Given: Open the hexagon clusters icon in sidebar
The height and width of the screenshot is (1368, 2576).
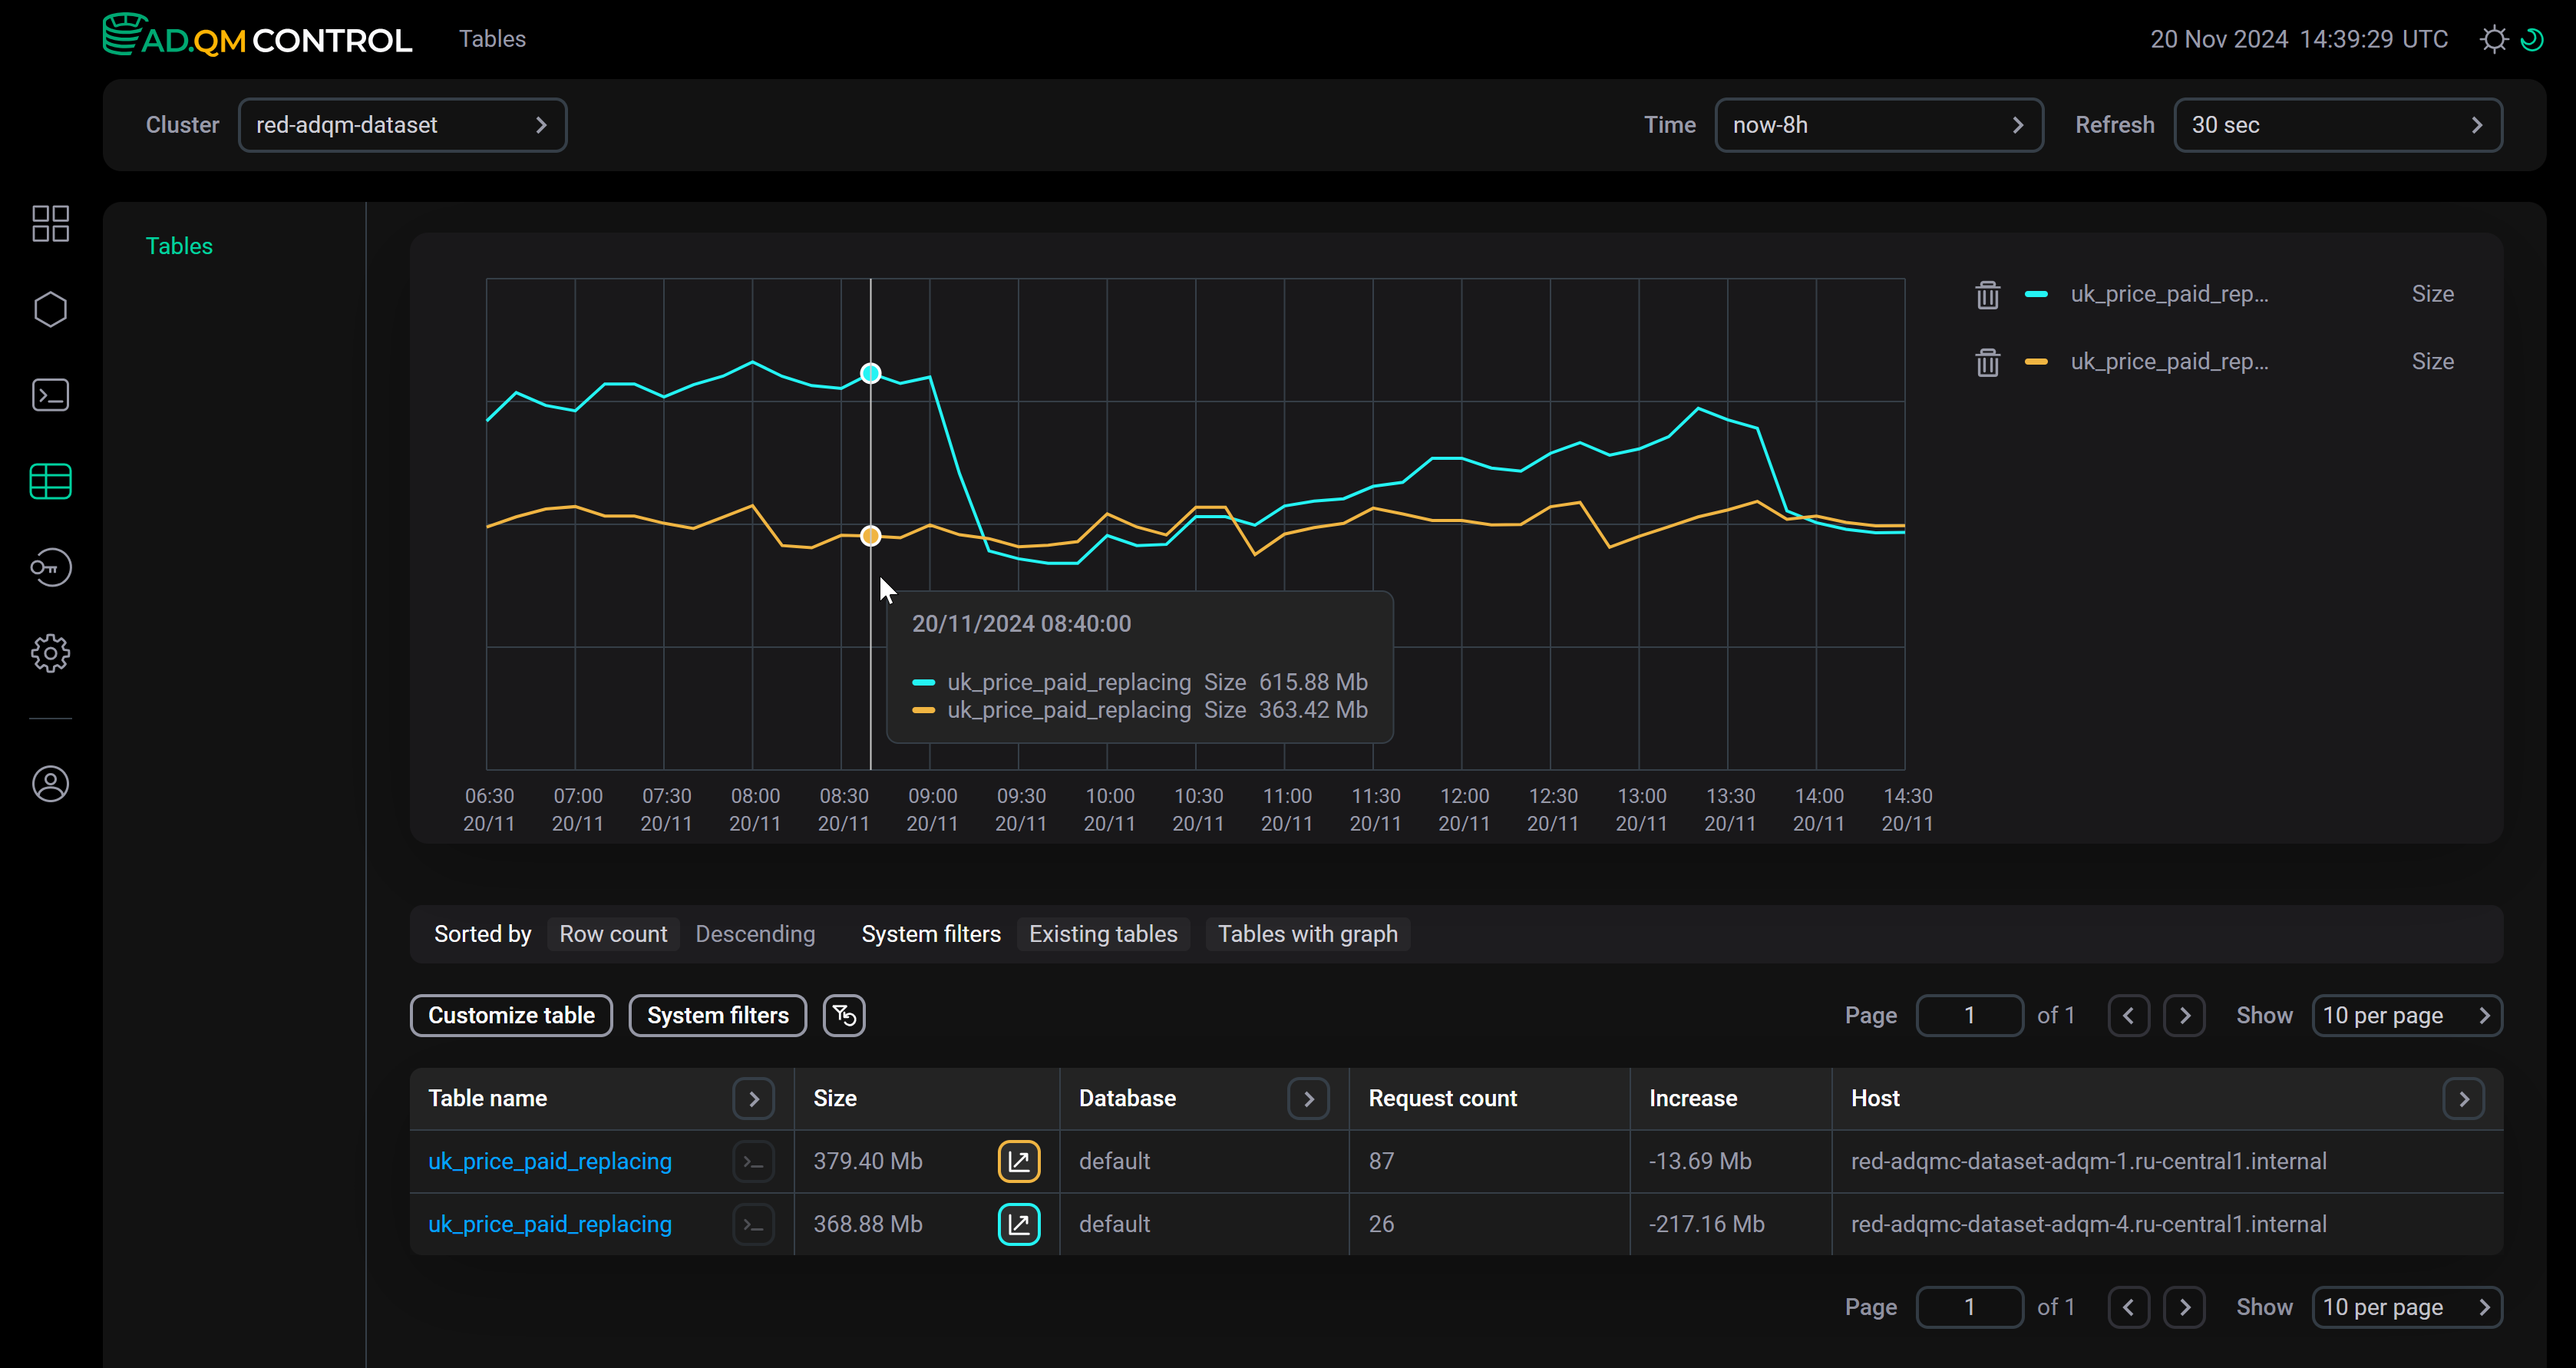Looking at the screenshot, I should pyautogui.click(x=50, y=310).
